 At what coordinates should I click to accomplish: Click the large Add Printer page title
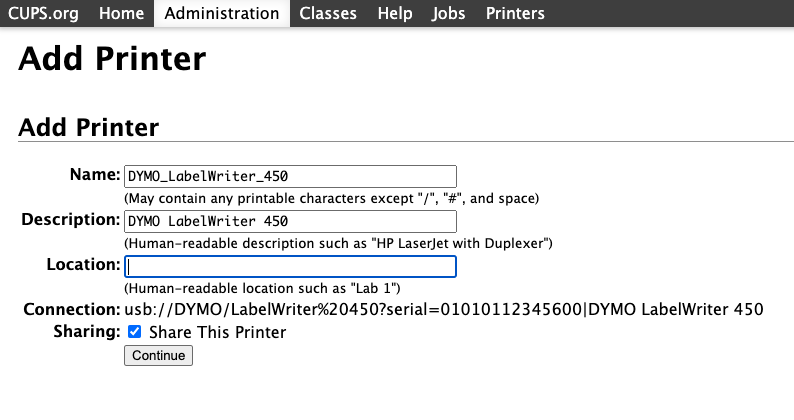pos(112,58)
